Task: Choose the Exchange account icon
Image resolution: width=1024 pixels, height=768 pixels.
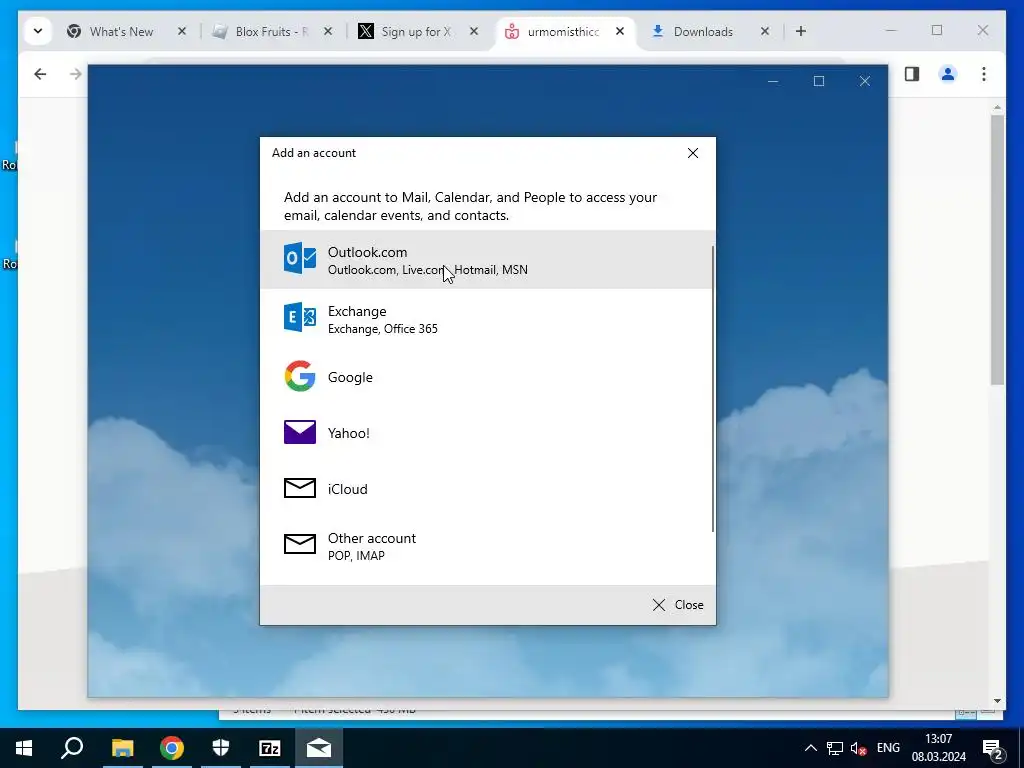Action: pyautogui.click(x=300, y=317)
